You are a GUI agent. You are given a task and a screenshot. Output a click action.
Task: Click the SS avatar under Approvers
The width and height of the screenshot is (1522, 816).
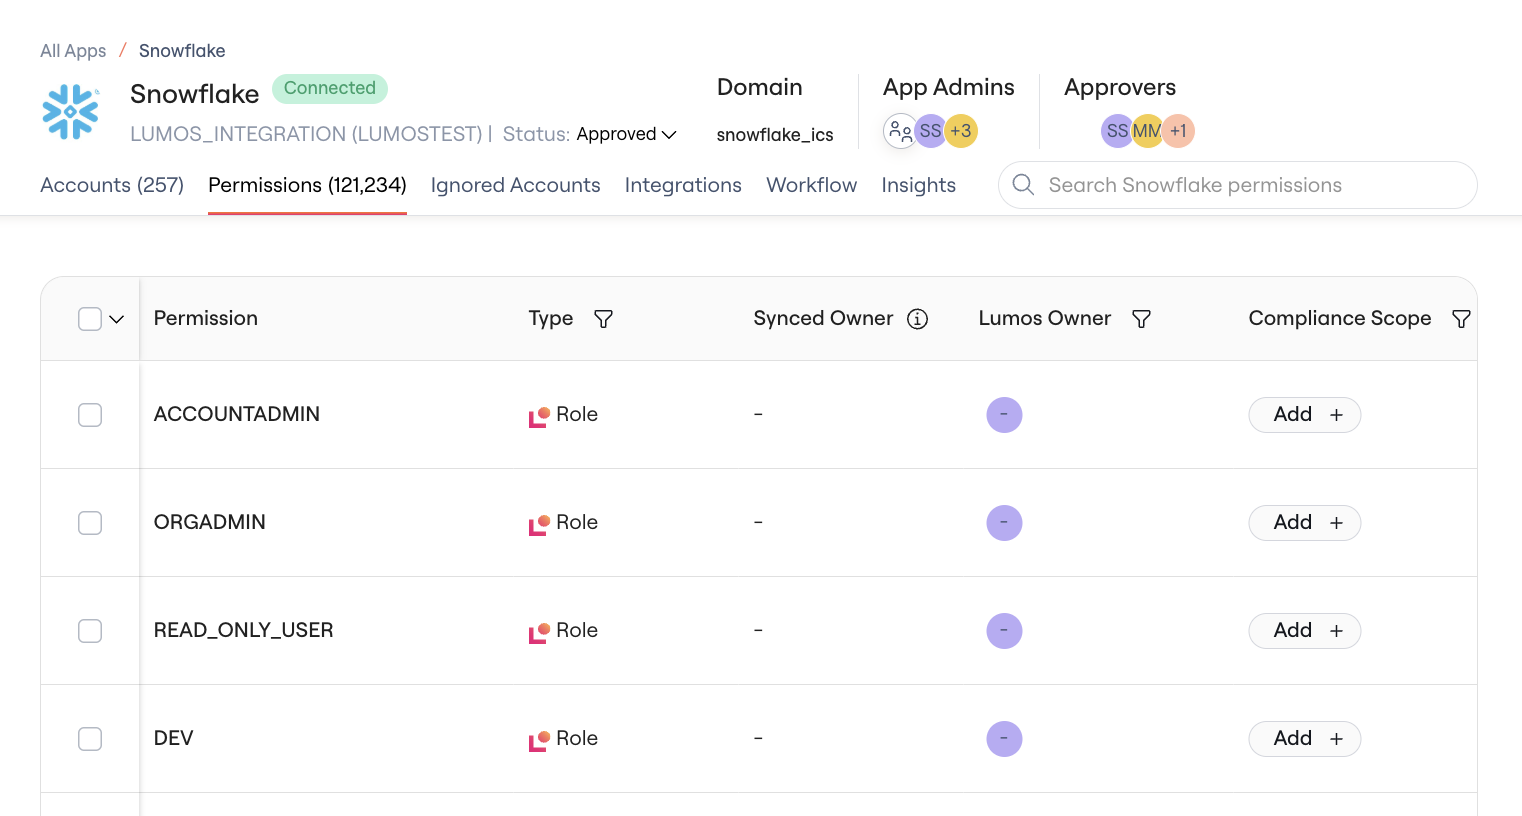[1117, 131]
